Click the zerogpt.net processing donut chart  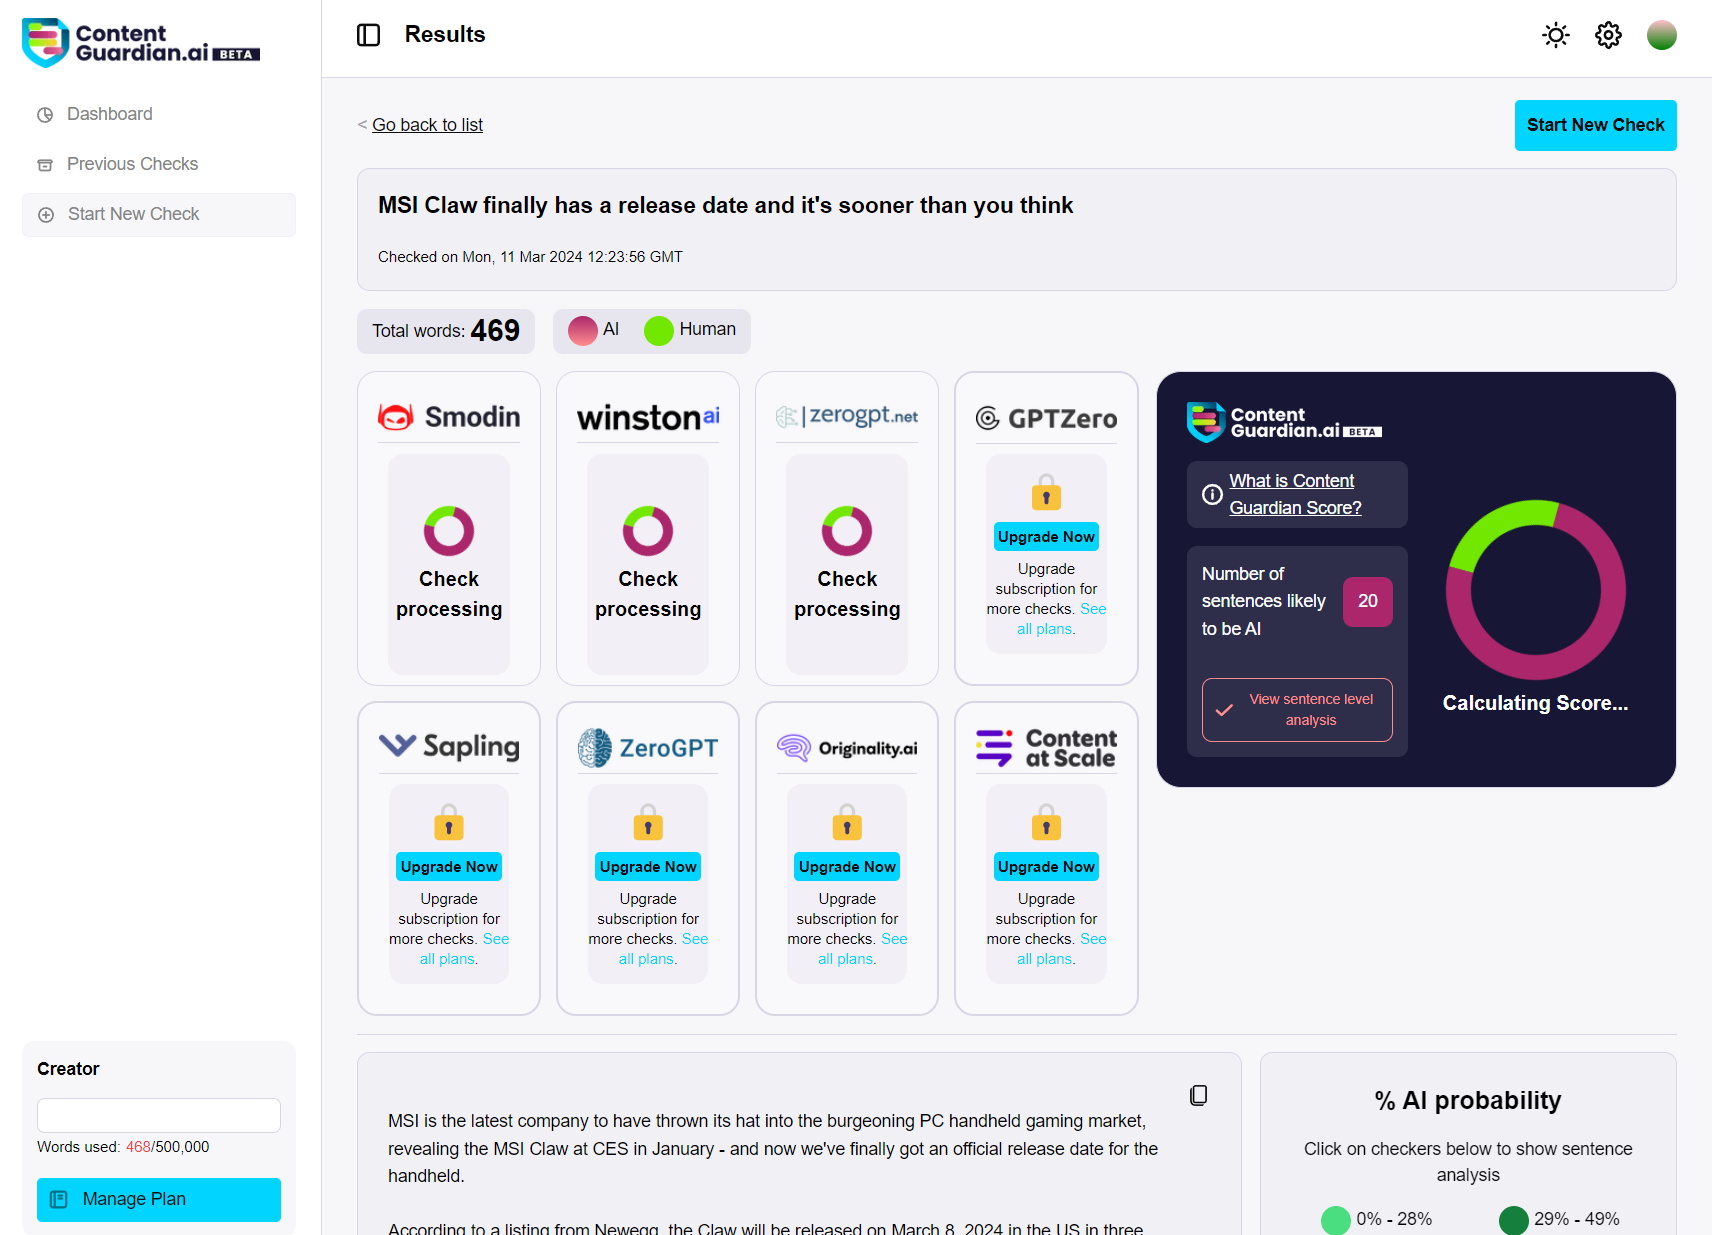pos(847,531)
